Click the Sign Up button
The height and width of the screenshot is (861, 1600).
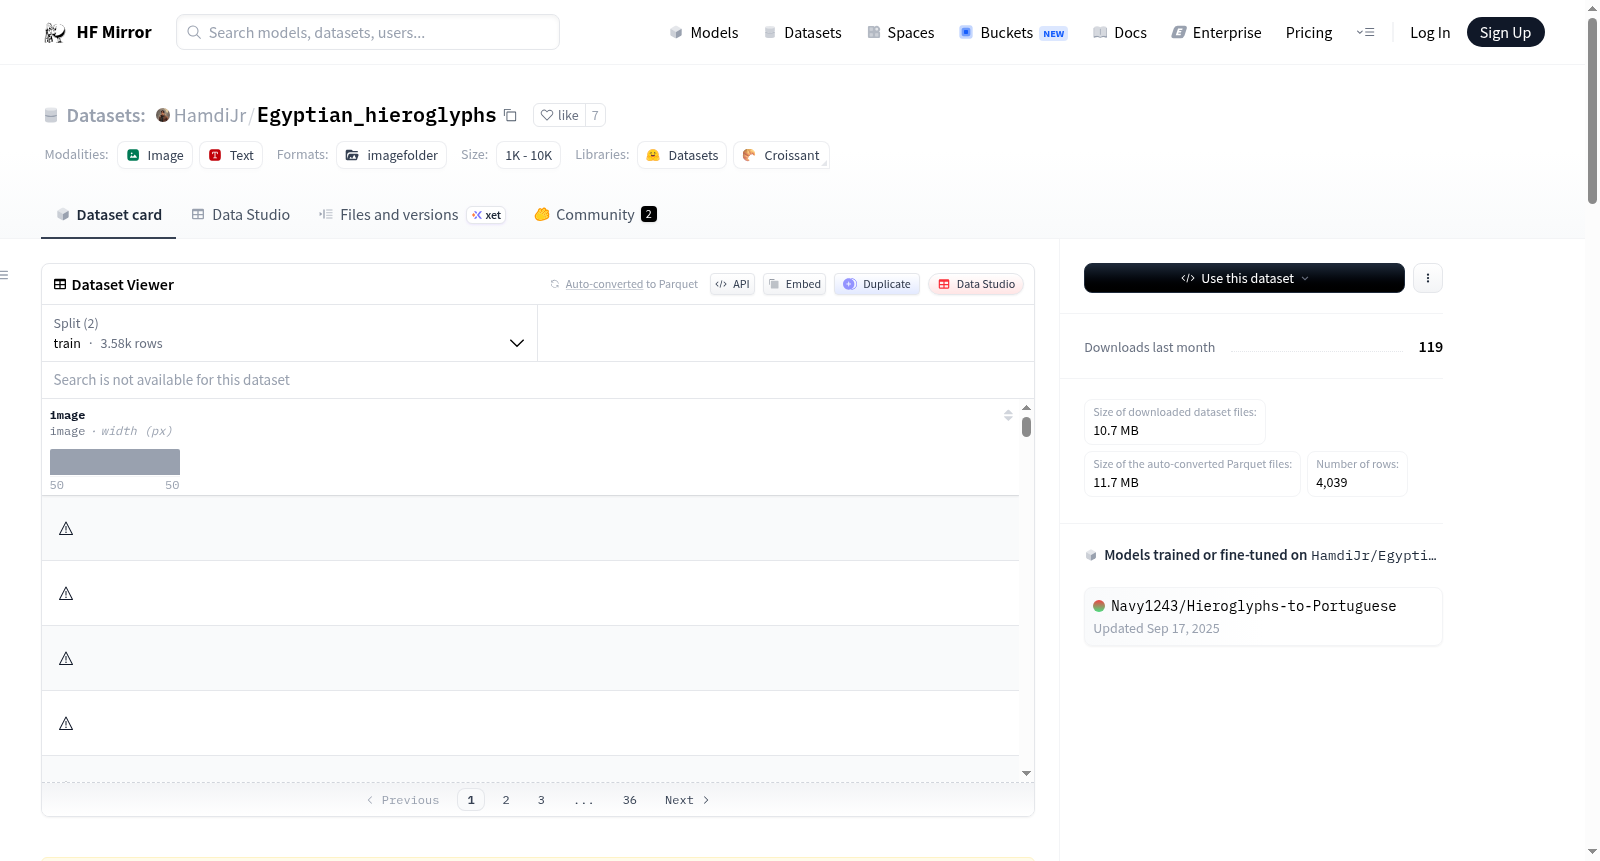click(1505, 33)
